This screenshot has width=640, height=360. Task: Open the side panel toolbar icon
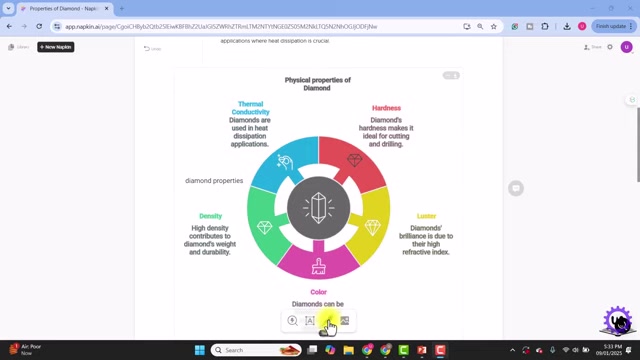point(530,27)
